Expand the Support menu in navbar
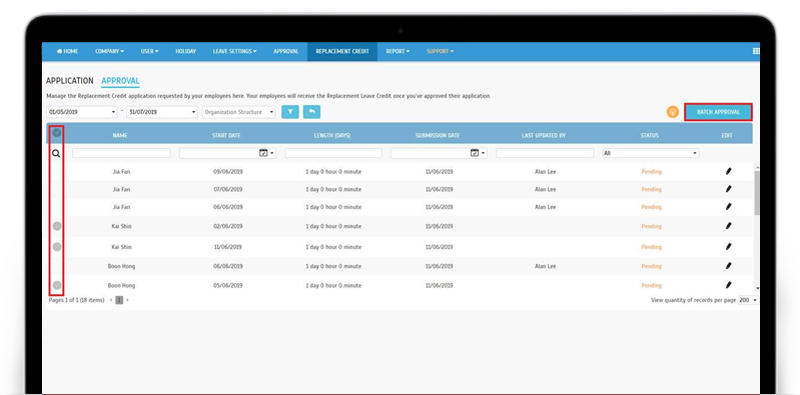This screenshot has width=800, height=395. 440,52
